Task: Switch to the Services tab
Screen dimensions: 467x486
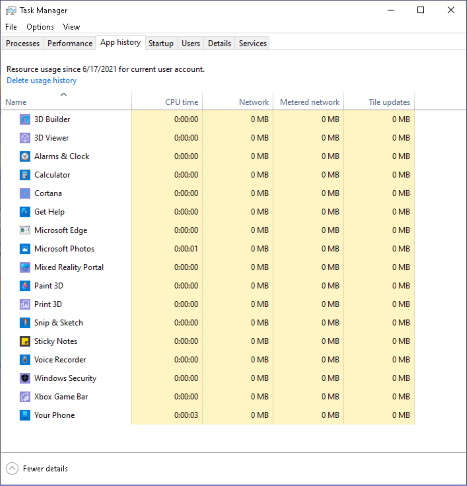Action: (x=253, y=43)
